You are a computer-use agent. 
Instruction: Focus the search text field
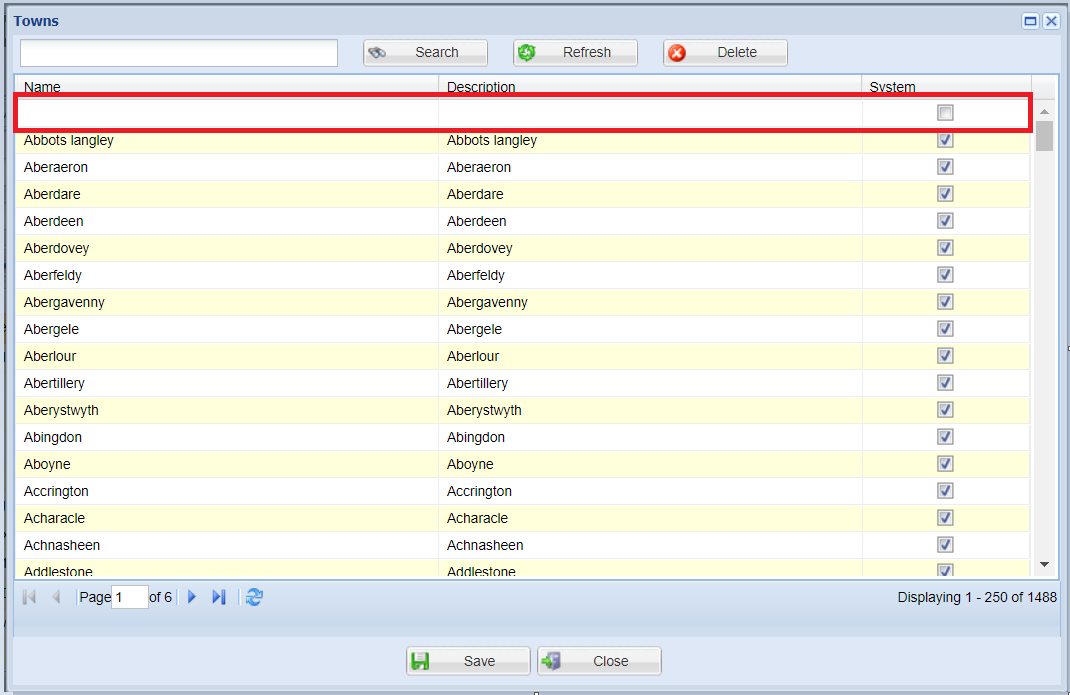[179, 53]
